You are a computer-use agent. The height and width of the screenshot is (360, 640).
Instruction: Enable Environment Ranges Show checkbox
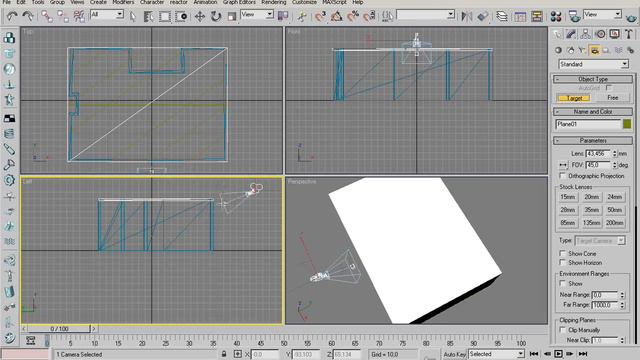point(562,283)
